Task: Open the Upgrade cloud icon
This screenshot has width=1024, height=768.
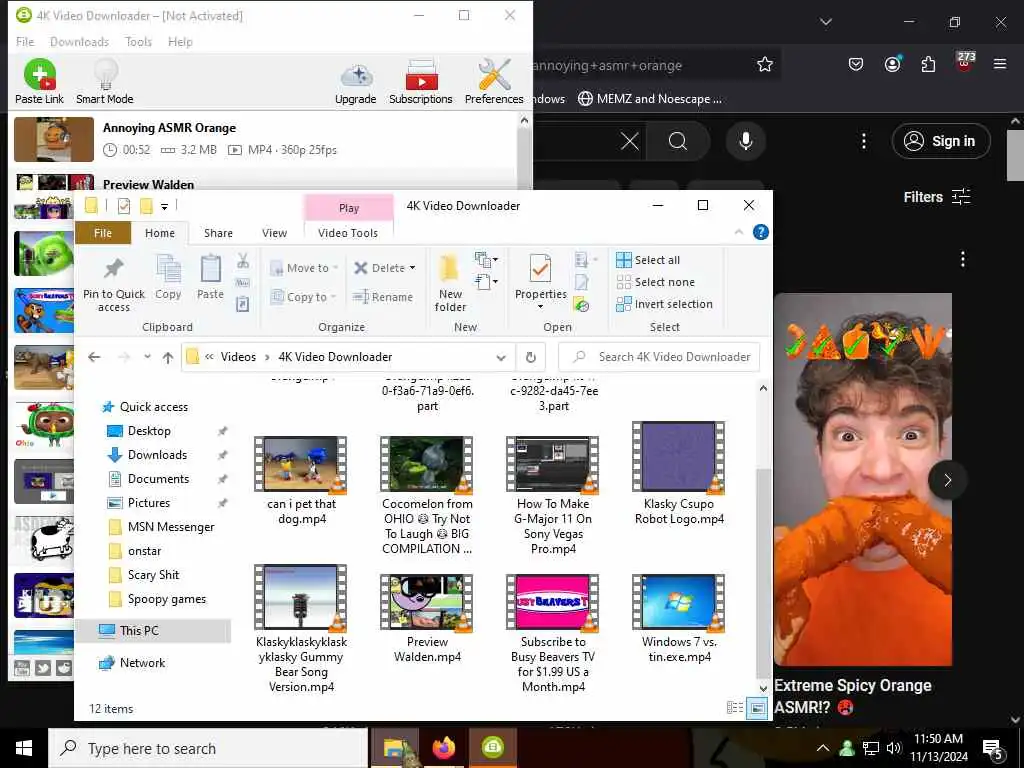Action: pos(355,82)
